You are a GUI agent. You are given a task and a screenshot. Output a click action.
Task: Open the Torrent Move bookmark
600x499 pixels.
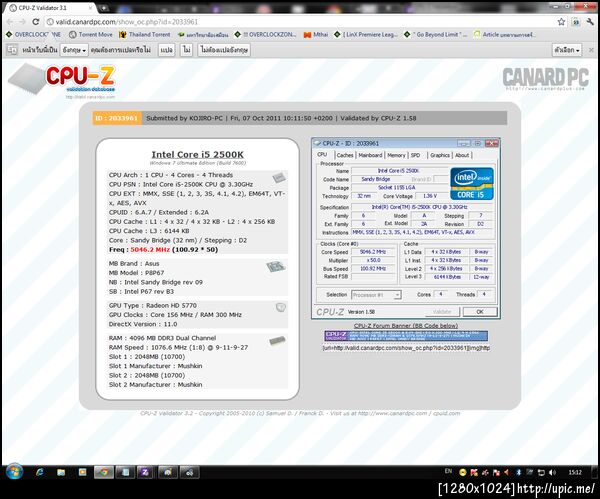(x=91, y=34)
